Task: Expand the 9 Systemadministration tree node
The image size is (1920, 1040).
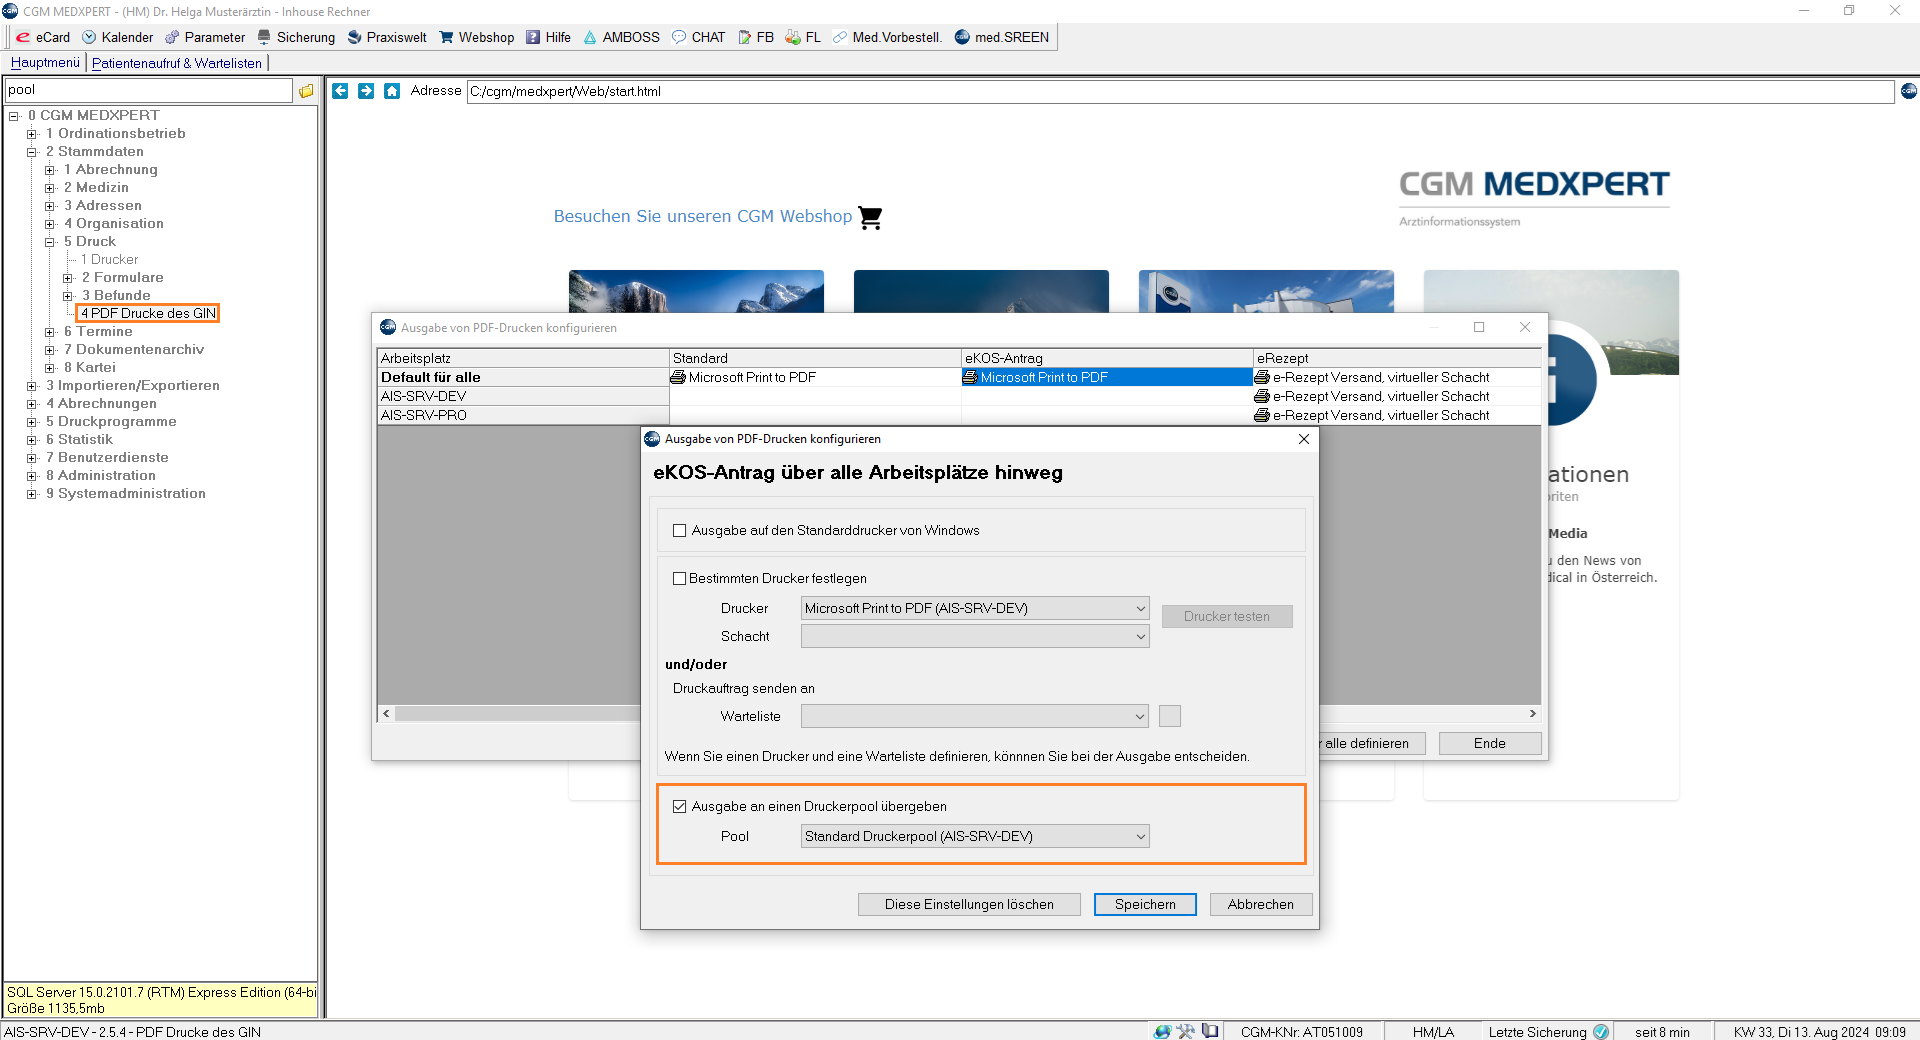Action: tap(32, 494)
